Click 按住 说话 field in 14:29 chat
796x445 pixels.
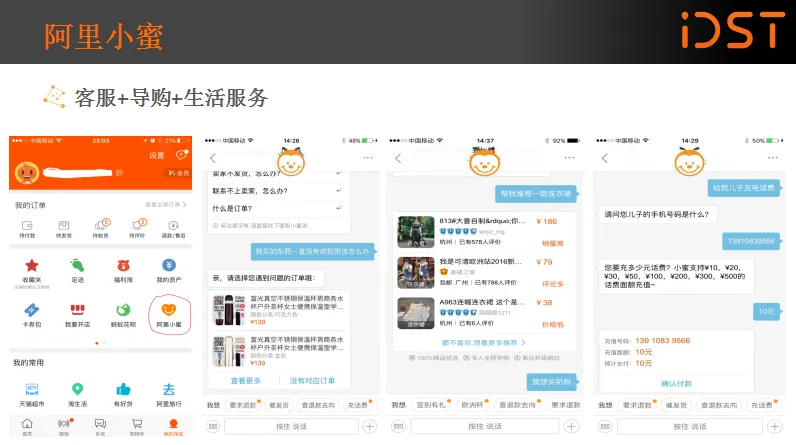pos(690,426)
